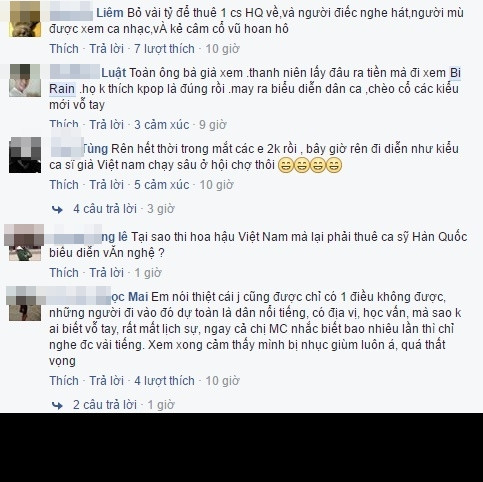Open Mai's avatar thumbnail

25,303
